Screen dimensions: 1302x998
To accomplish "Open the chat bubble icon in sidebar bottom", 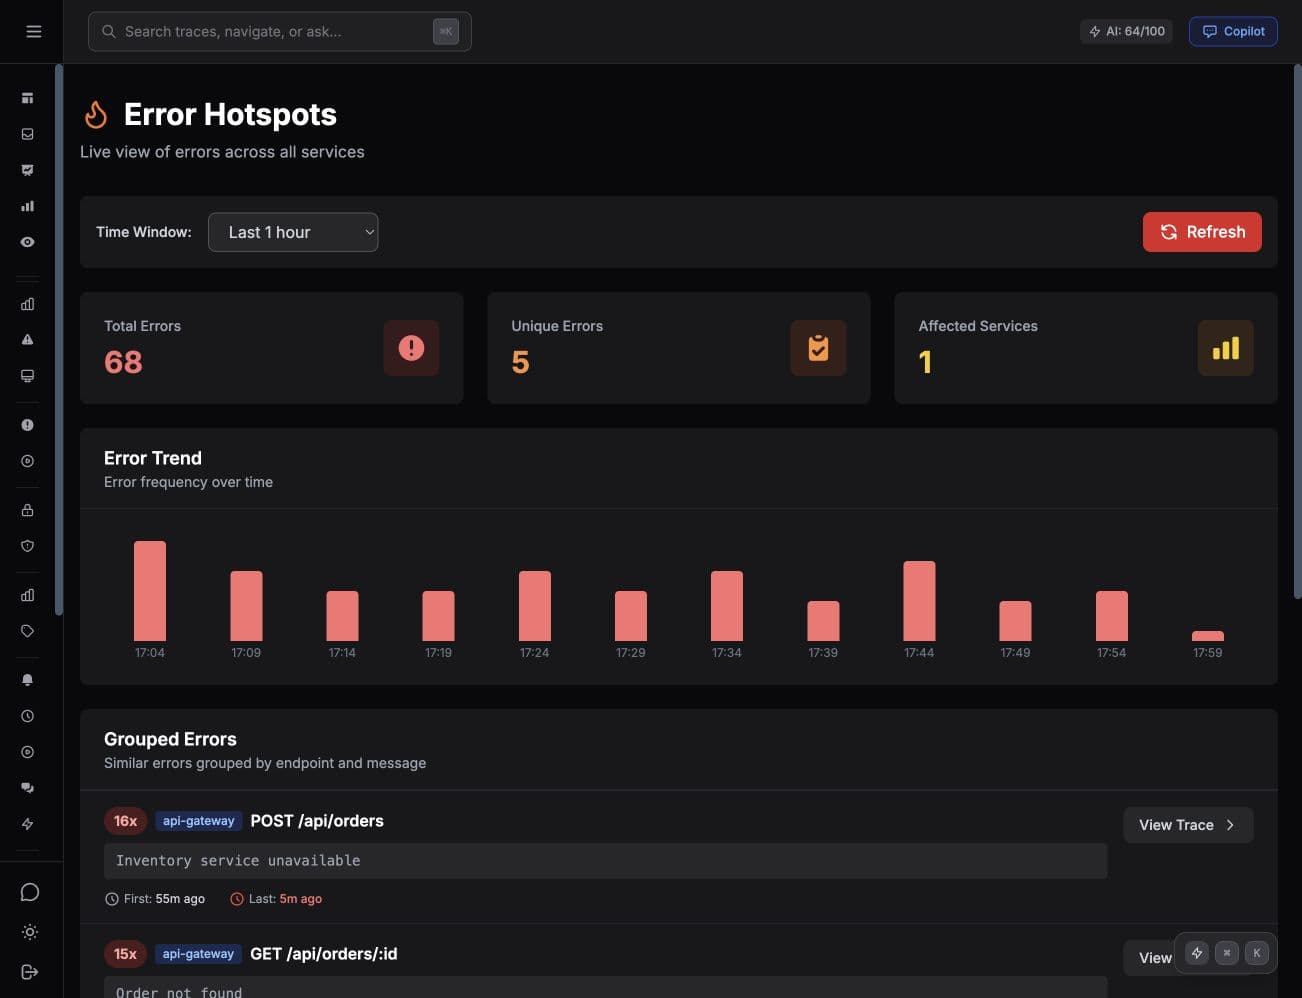I will pyautogui.click(x=30, y=892).
